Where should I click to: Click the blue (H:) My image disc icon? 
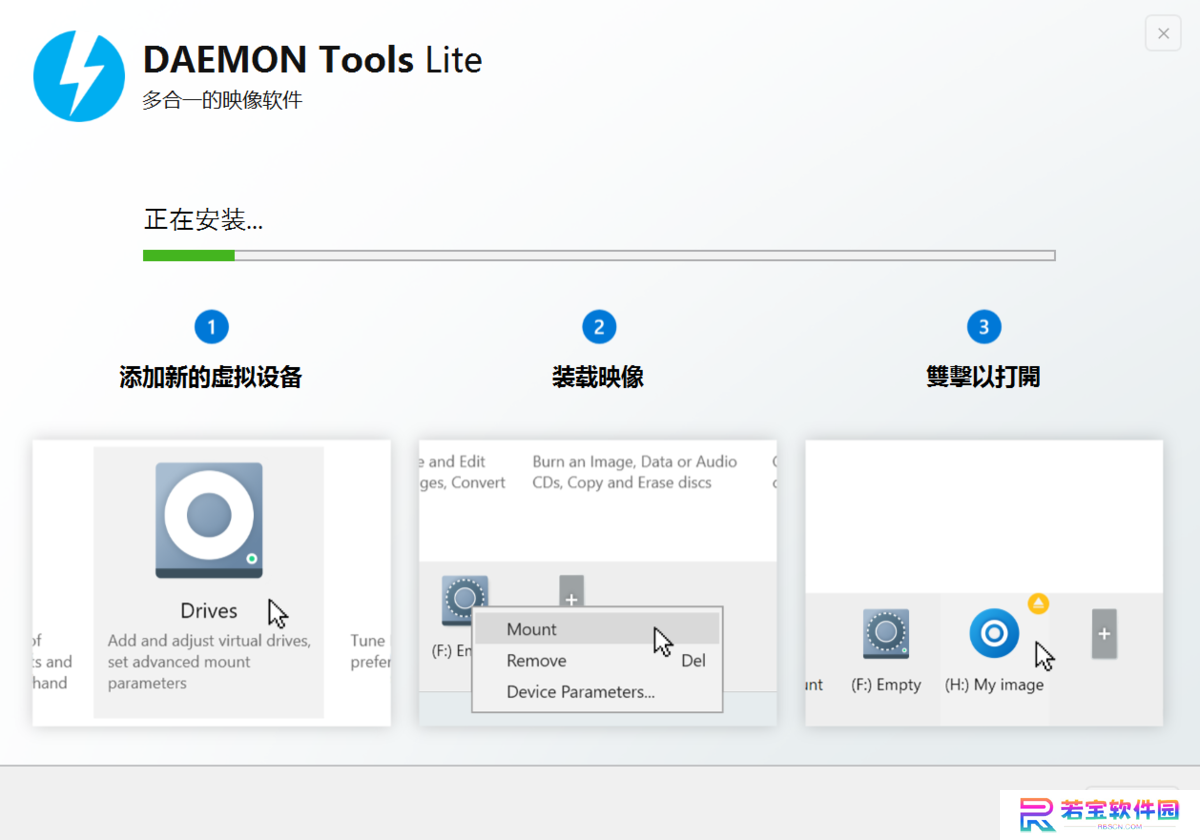click(994, 633)
